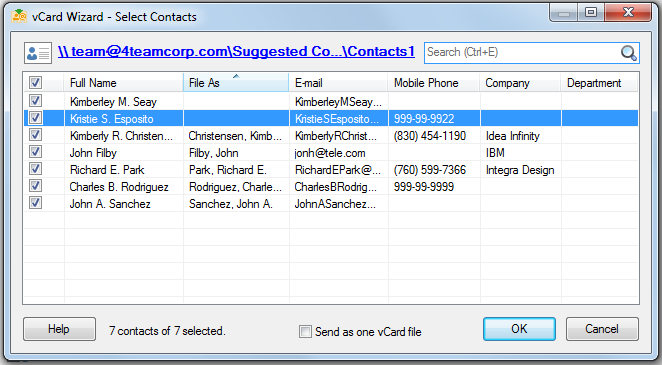Click the Integra Design company cell
662x365 pixels.
tap(521, 170)
